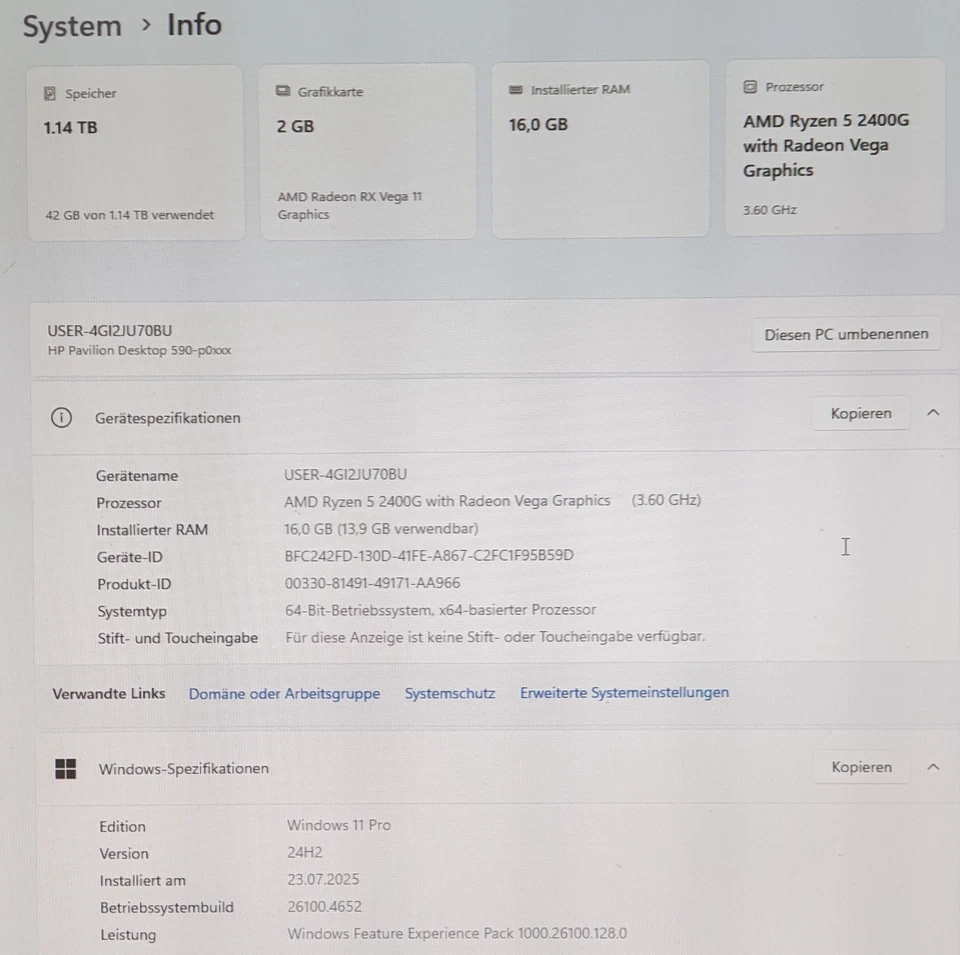Click Diesen PC umbenennen

pyautogui.click(x=846, y=334)
